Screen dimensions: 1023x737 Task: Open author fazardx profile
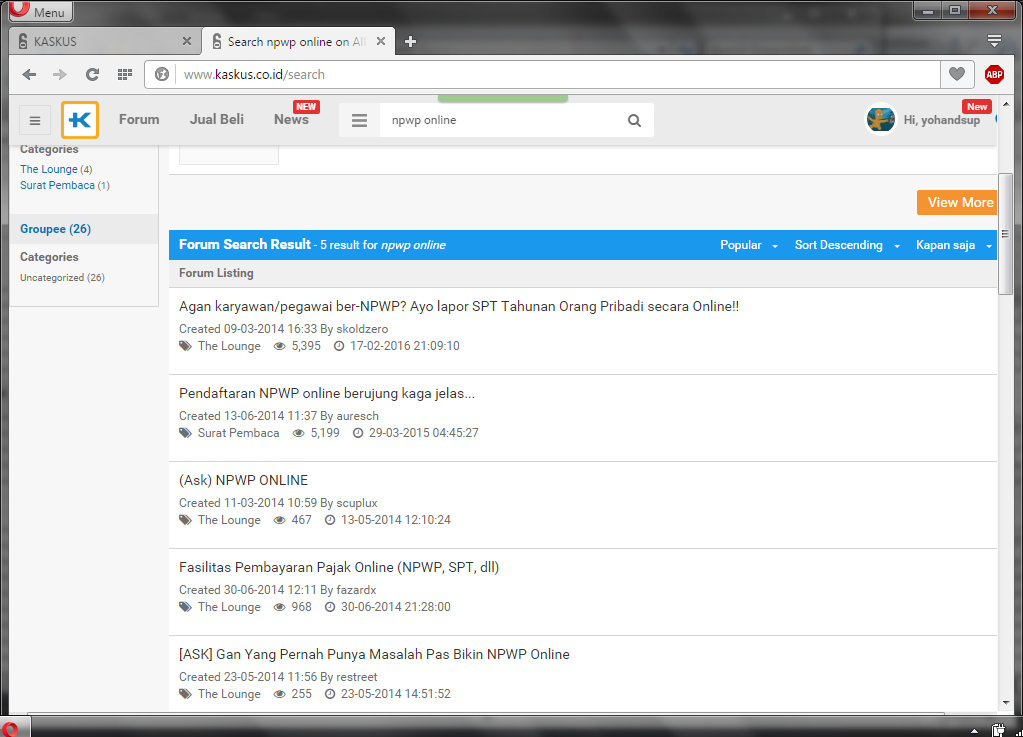pyautogui.click(x=356, y=590)
